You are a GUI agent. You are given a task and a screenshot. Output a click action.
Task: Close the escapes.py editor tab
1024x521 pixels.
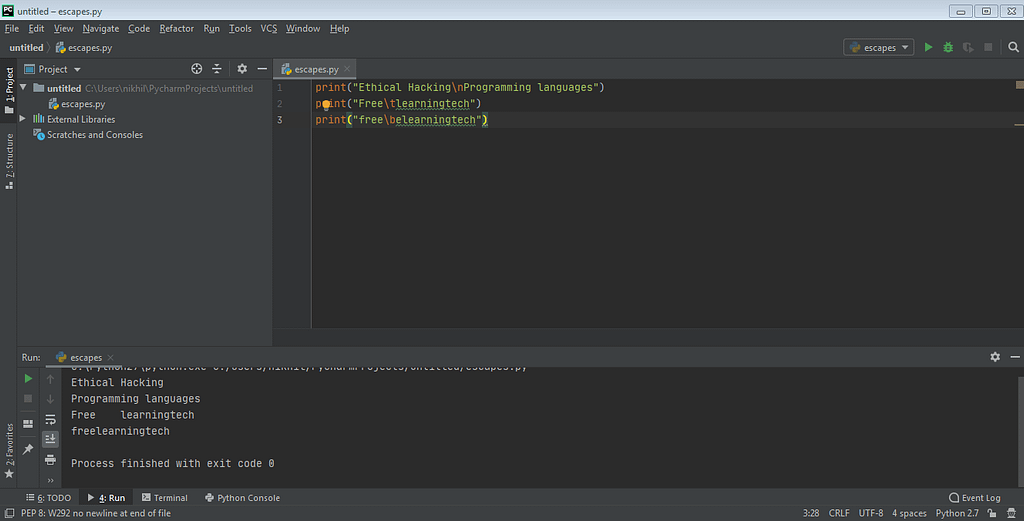click(x=347, y=69)
